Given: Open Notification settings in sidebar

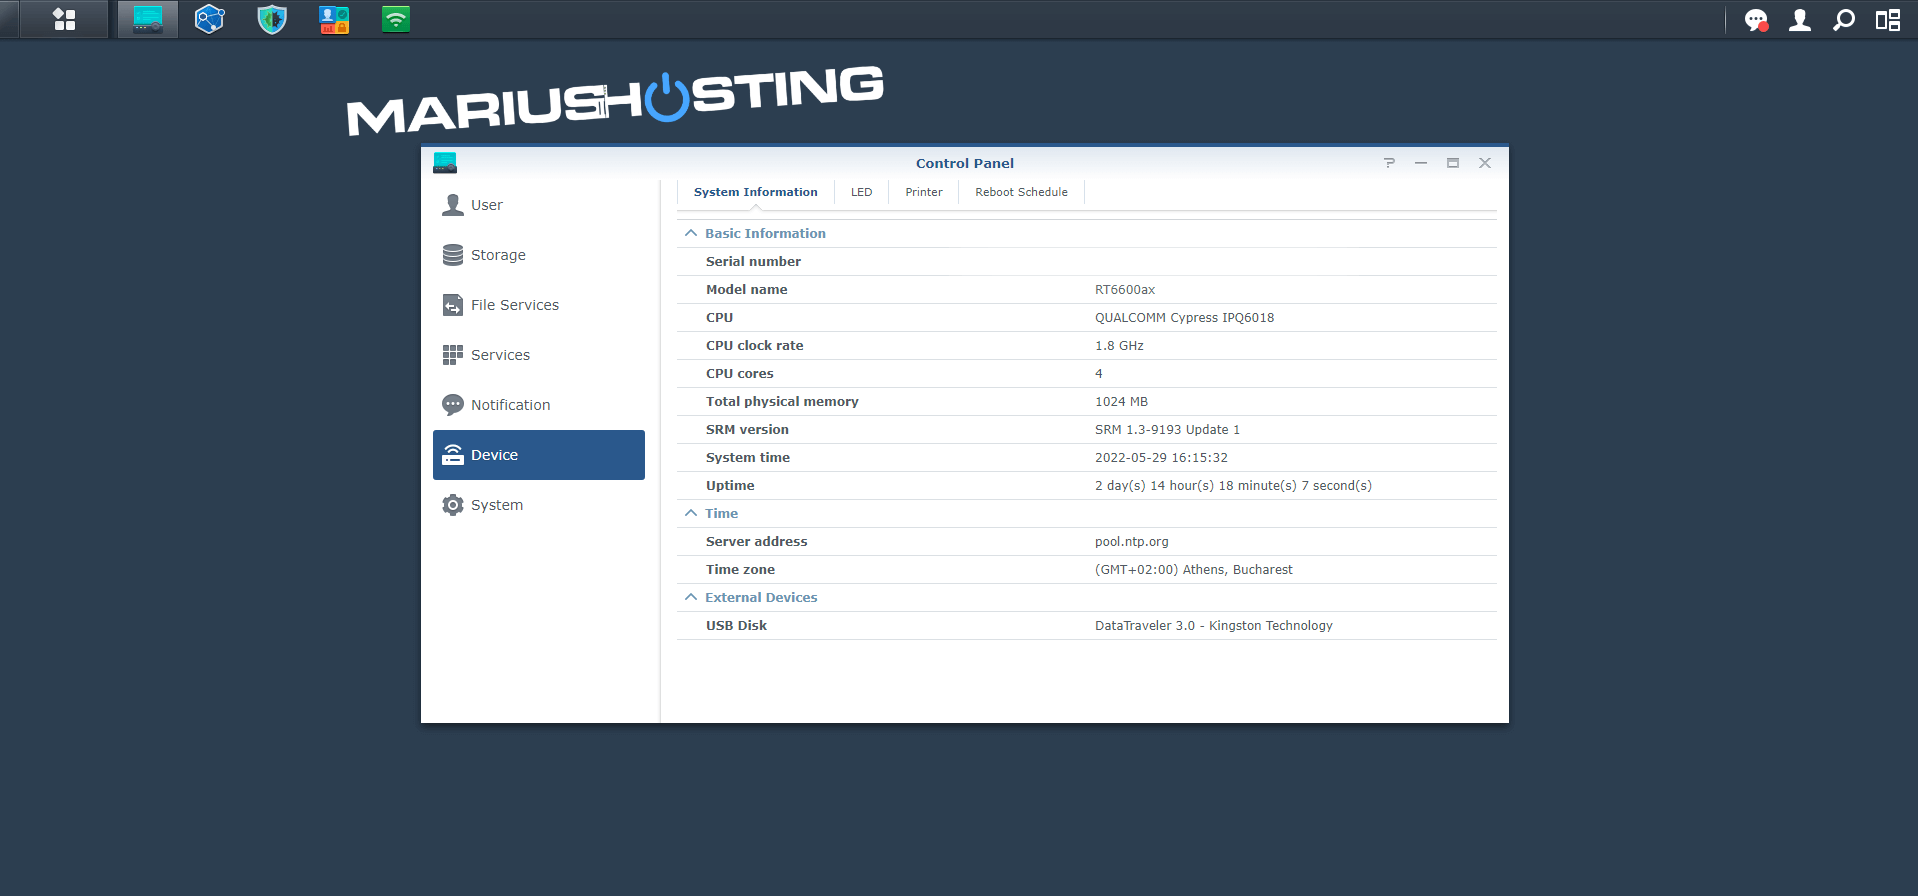Looking at the screenshot, I should [539, 405].
